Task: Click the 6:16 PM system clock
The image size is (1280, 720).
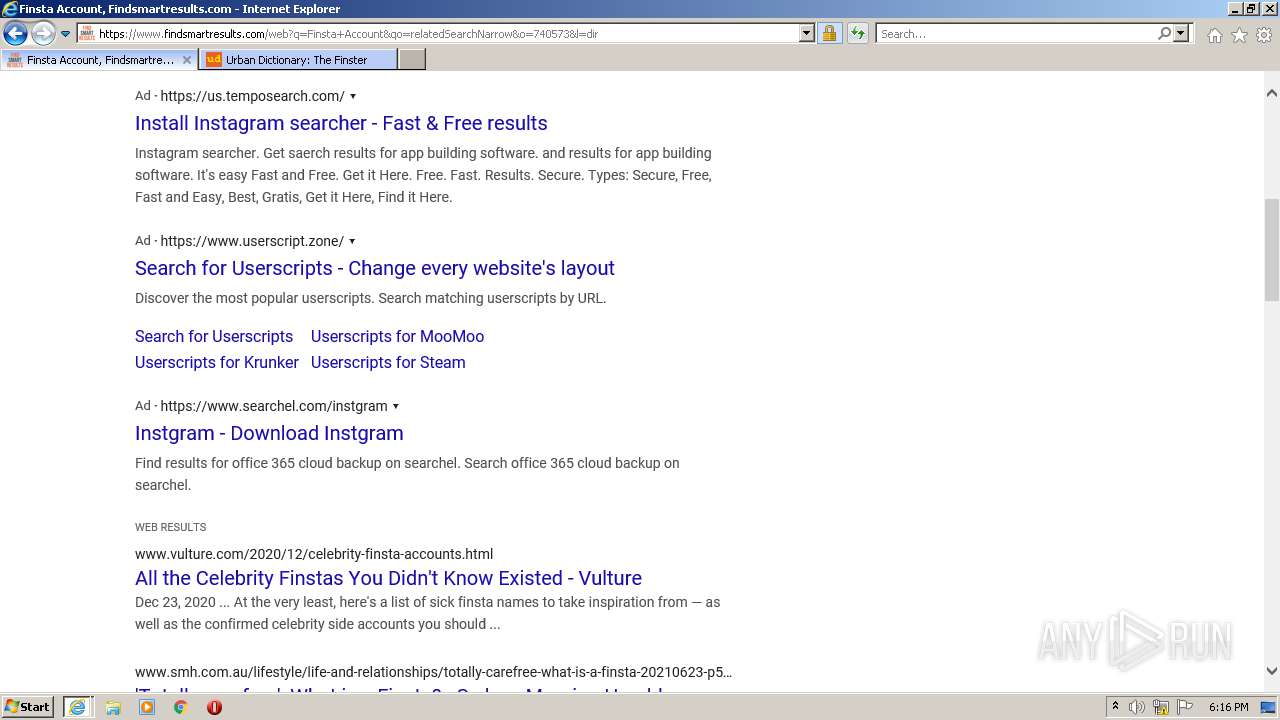Action: pos(1228,707)
